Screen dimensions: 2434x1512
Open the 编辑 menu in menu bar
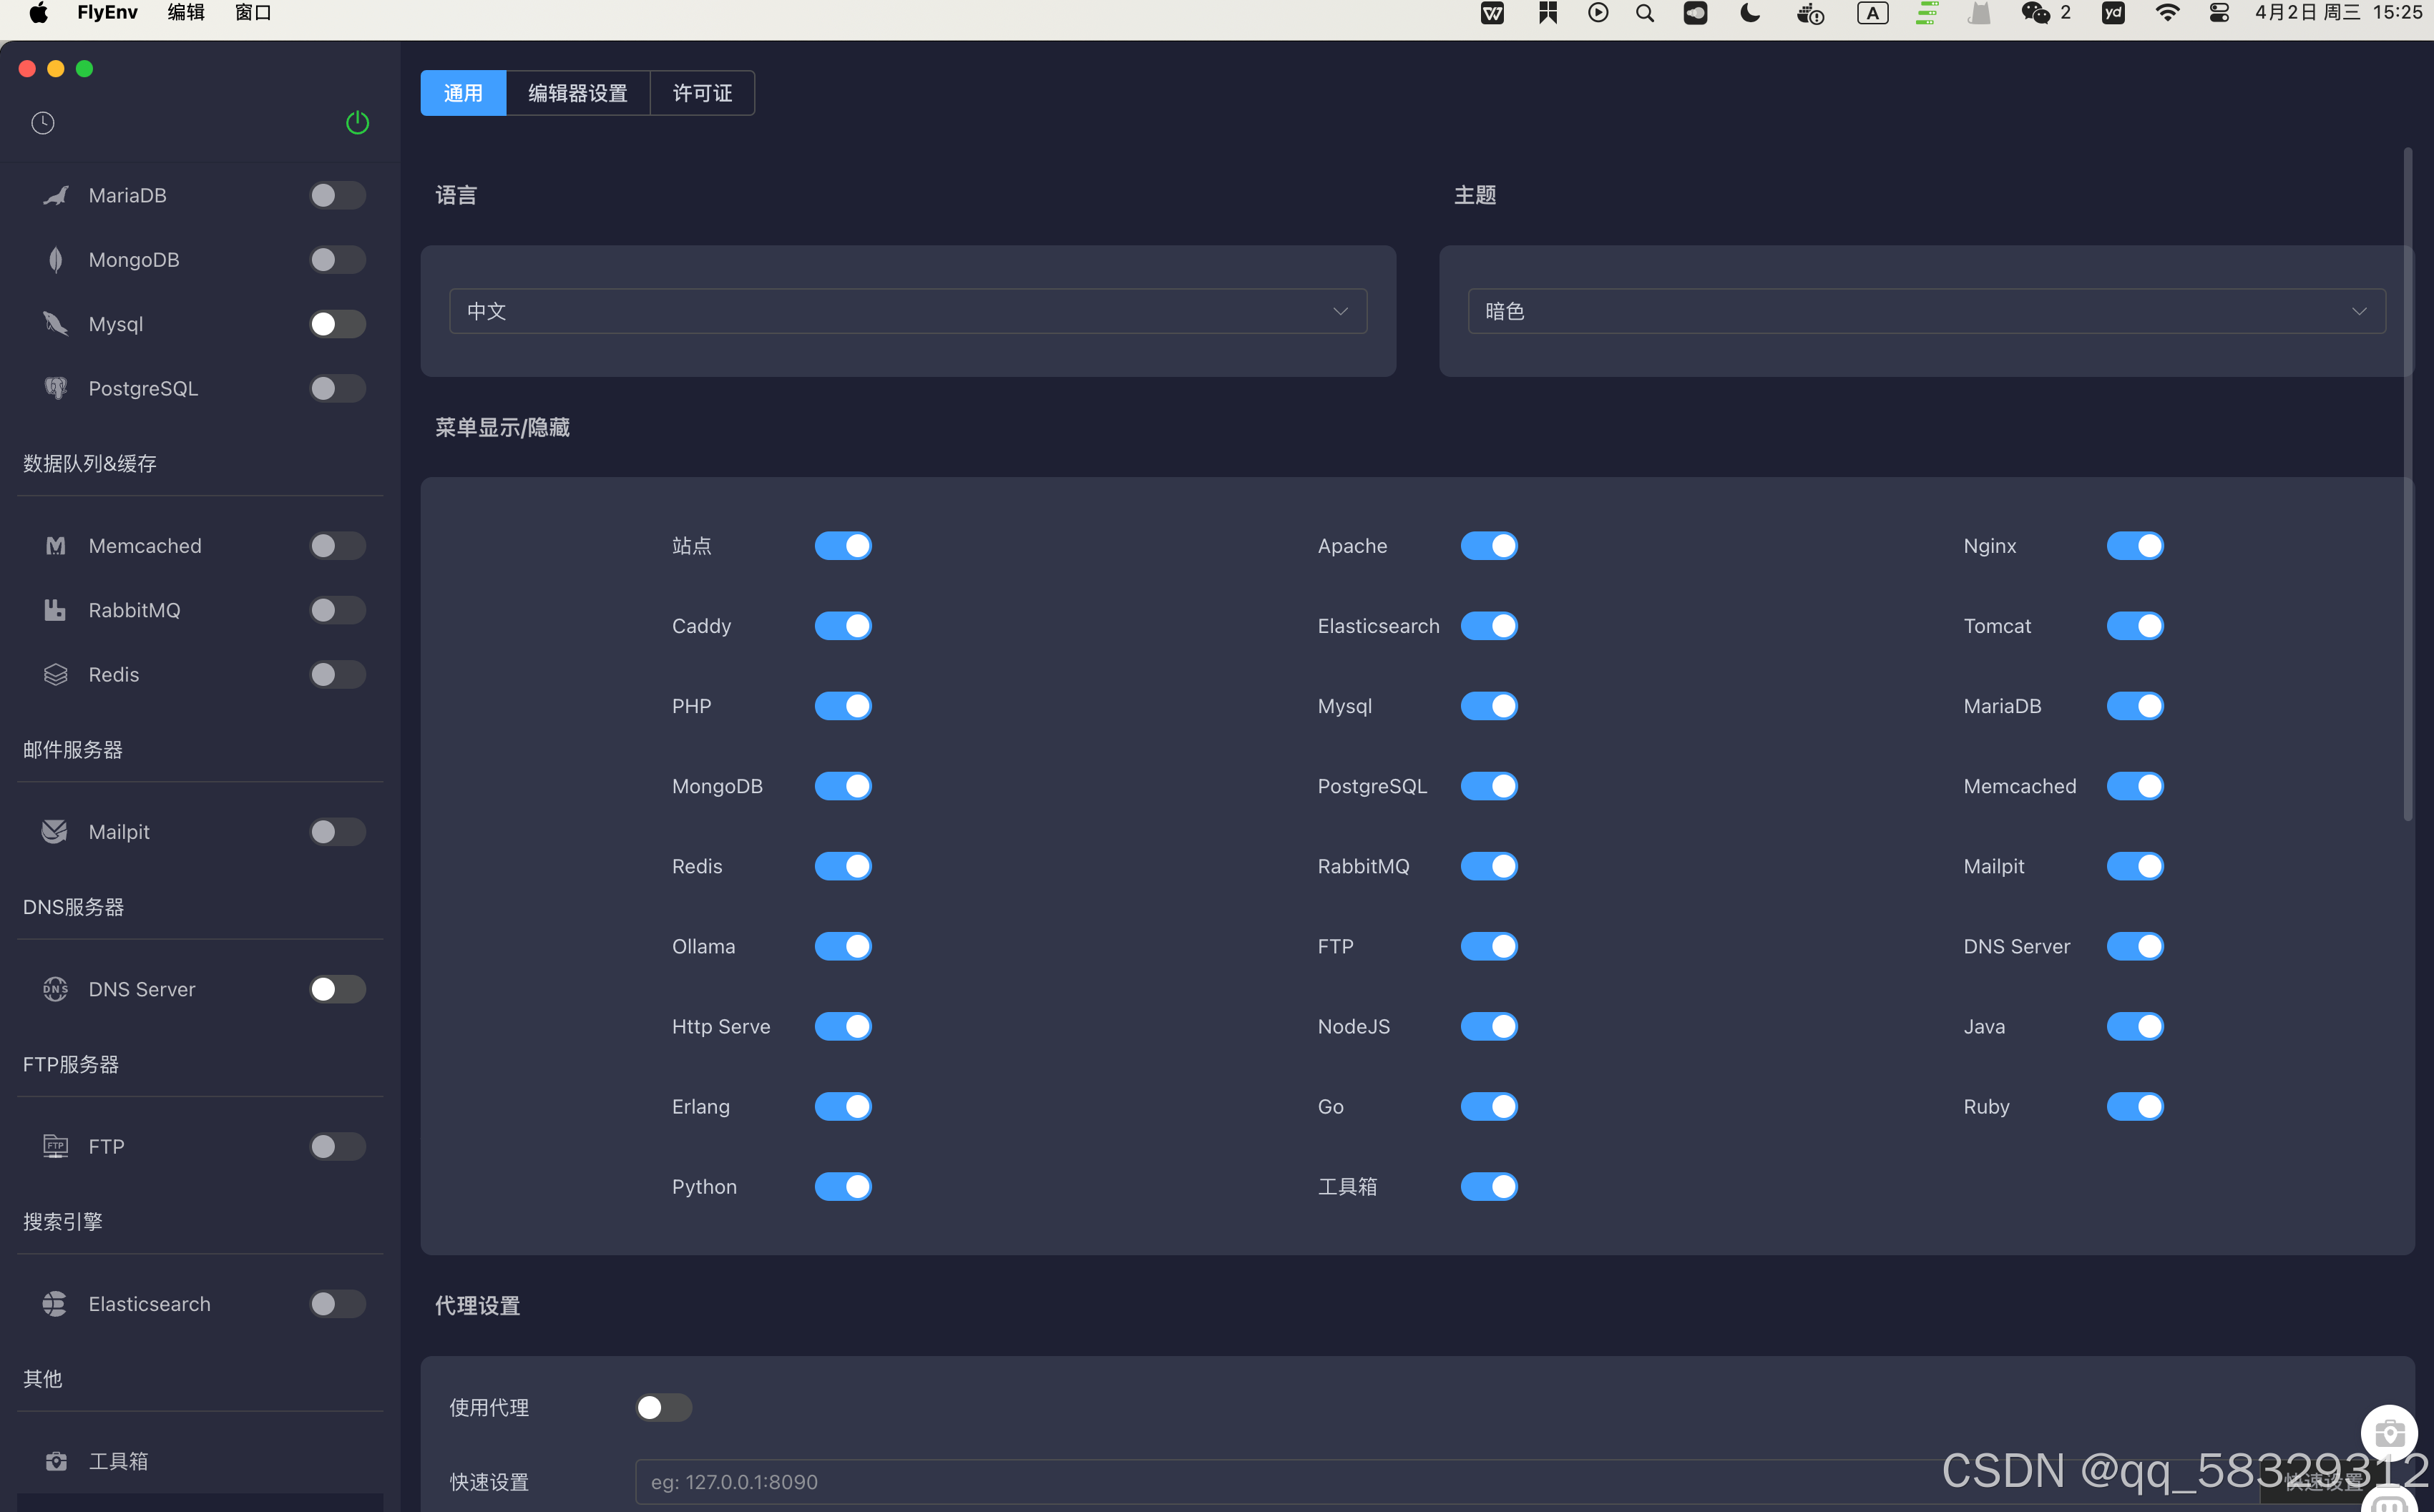[185, 13]
